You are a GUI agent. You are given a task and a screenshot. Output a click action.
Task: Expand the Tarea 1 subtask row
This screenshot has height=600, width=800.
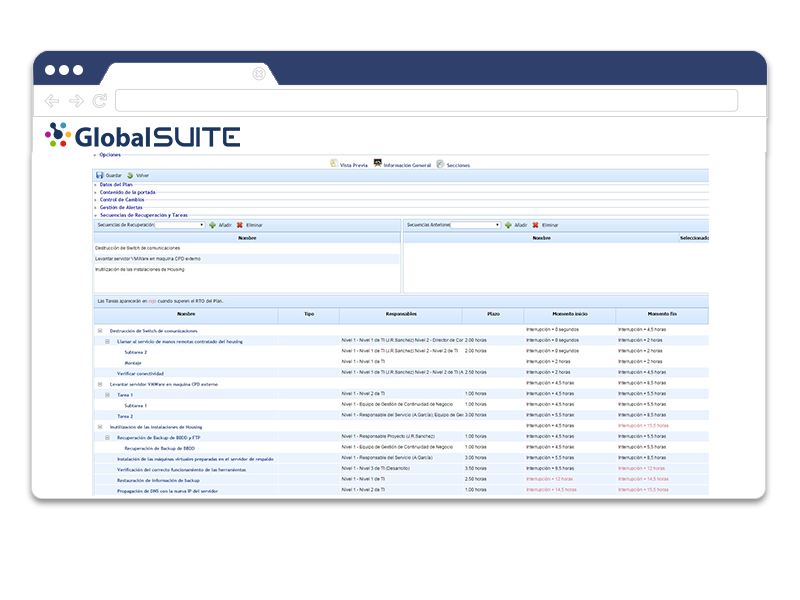click(107, 393)
